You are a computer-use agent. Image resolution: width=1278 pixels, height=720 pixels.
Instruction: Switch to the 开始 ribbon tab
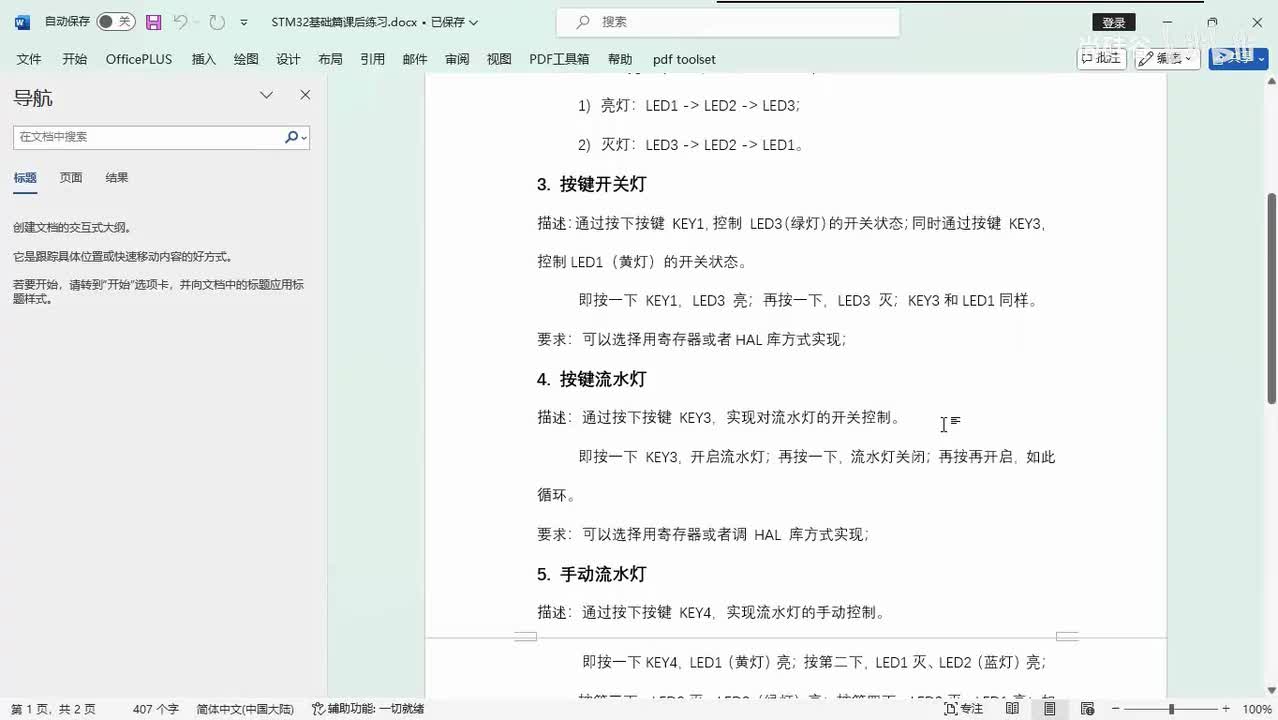tap(75, 59)
